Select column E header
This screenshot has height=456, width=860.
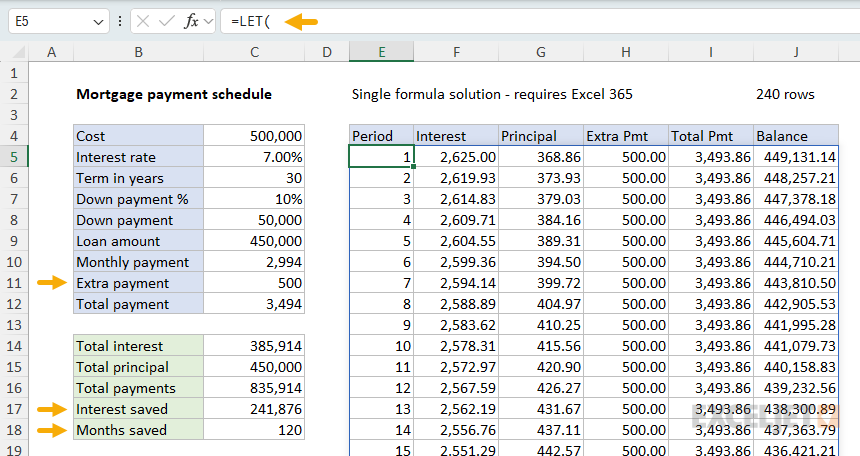click(381, 52)
